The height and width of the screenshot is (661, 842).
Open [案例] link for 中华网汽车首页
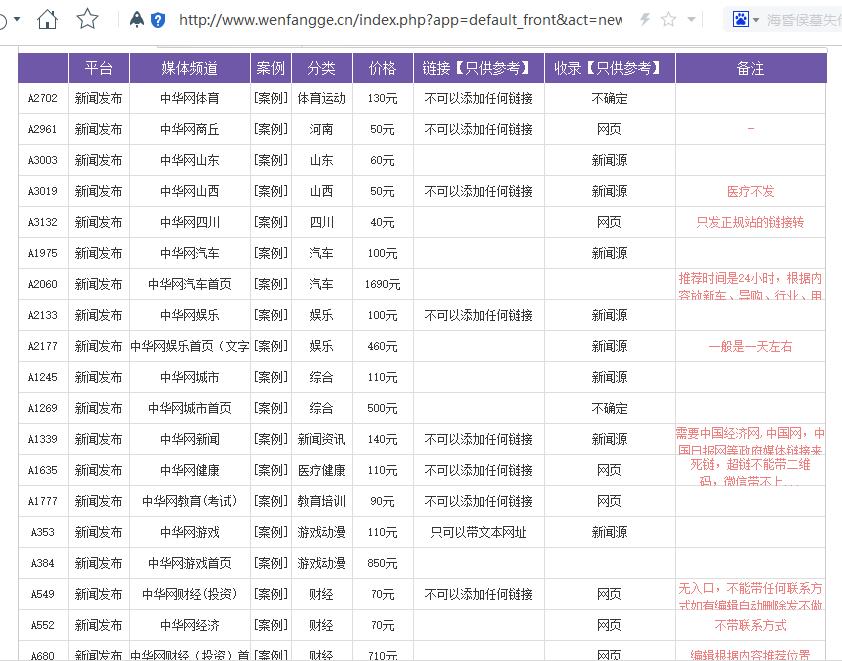[271, 284]
